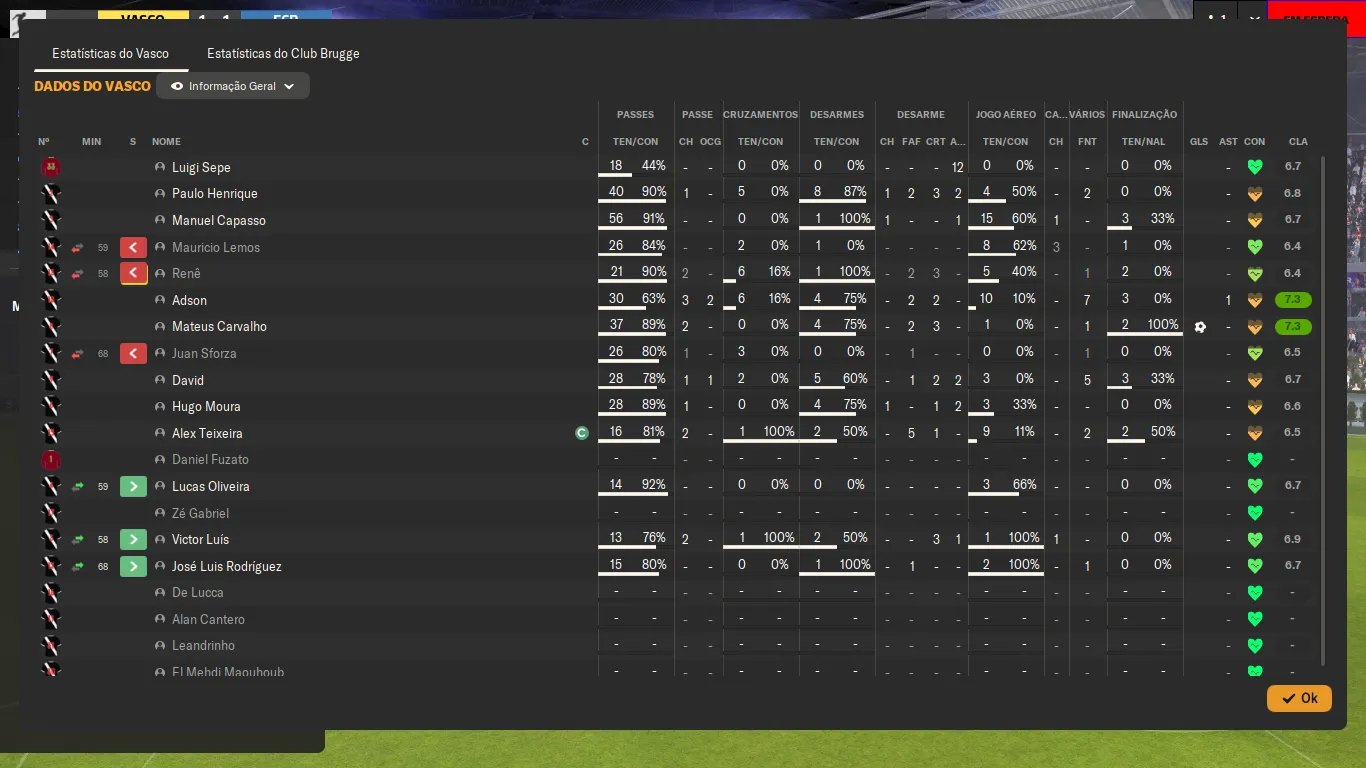1366x768 pixels.
Task: Open player Luigi Sepe
Action: coord(201,167)
